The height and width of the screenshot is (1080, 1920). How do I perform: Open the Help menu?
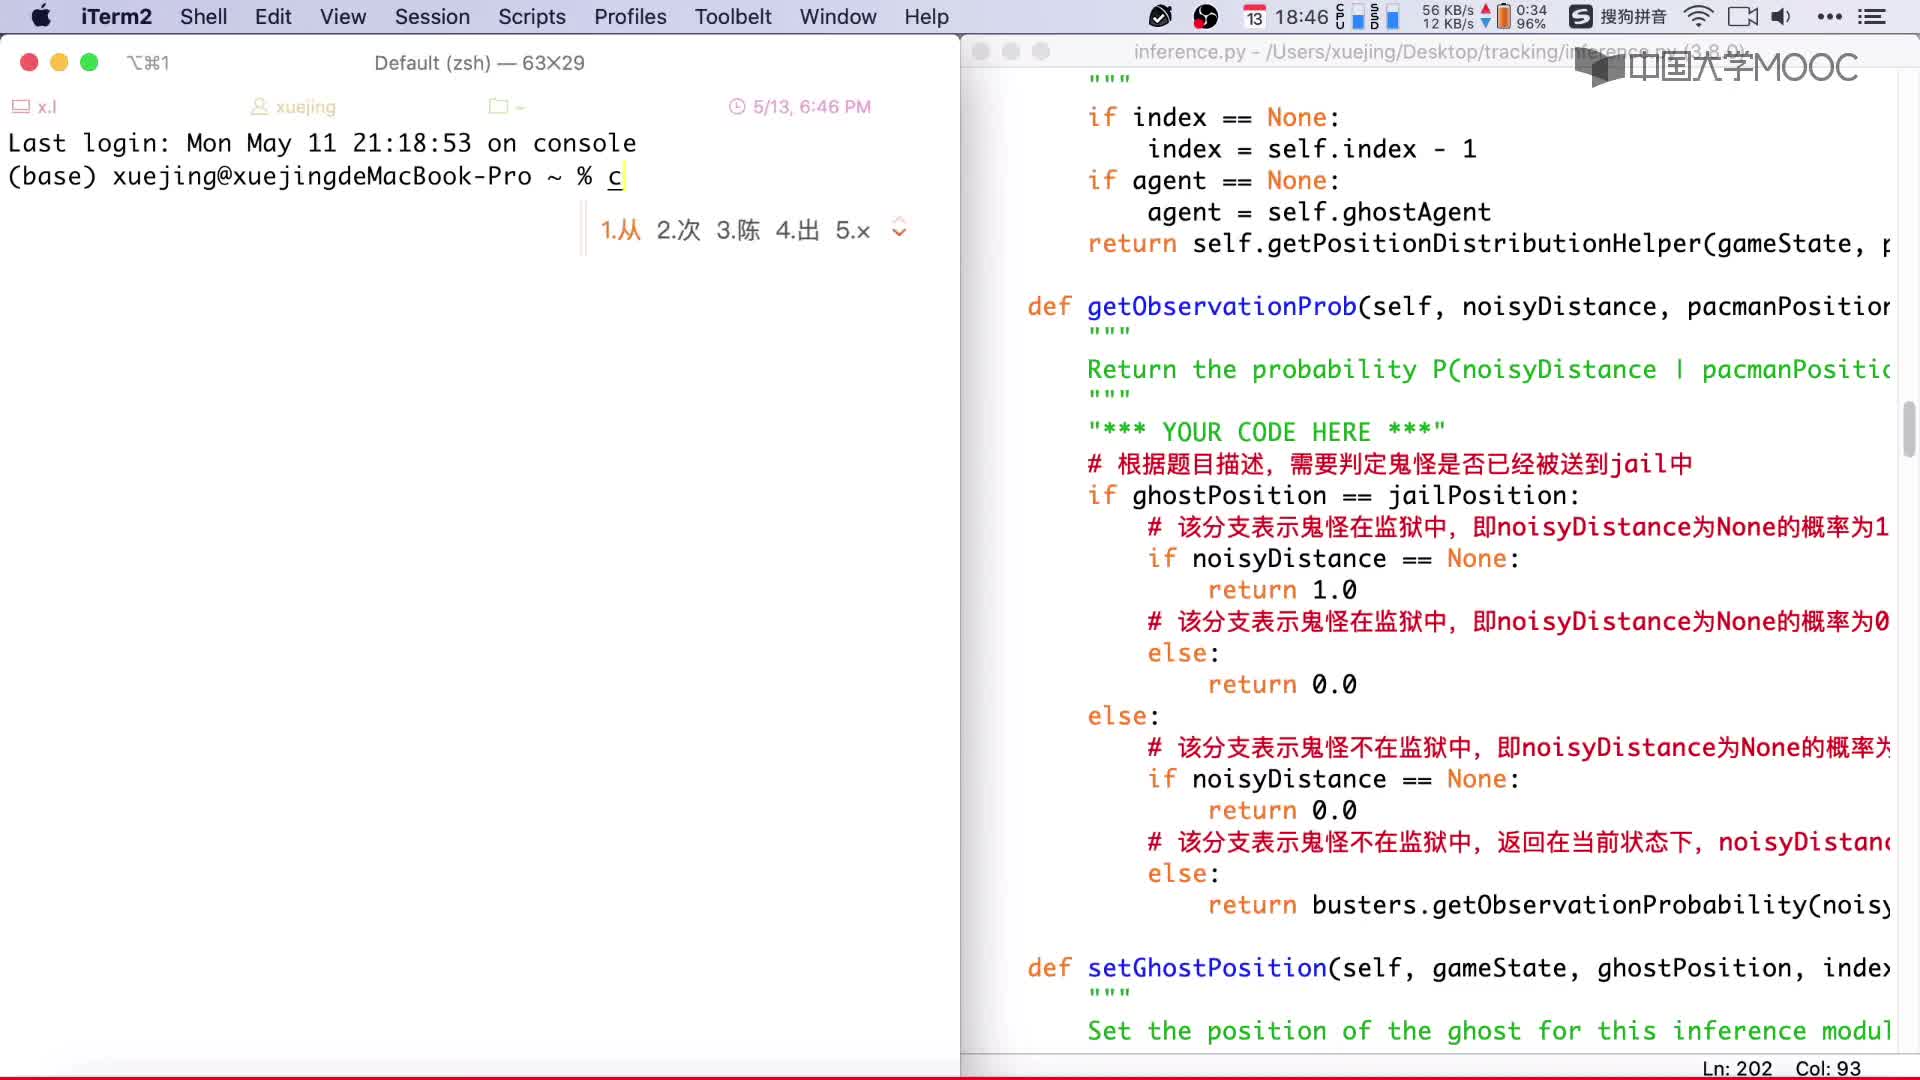[x=926, y=16]
